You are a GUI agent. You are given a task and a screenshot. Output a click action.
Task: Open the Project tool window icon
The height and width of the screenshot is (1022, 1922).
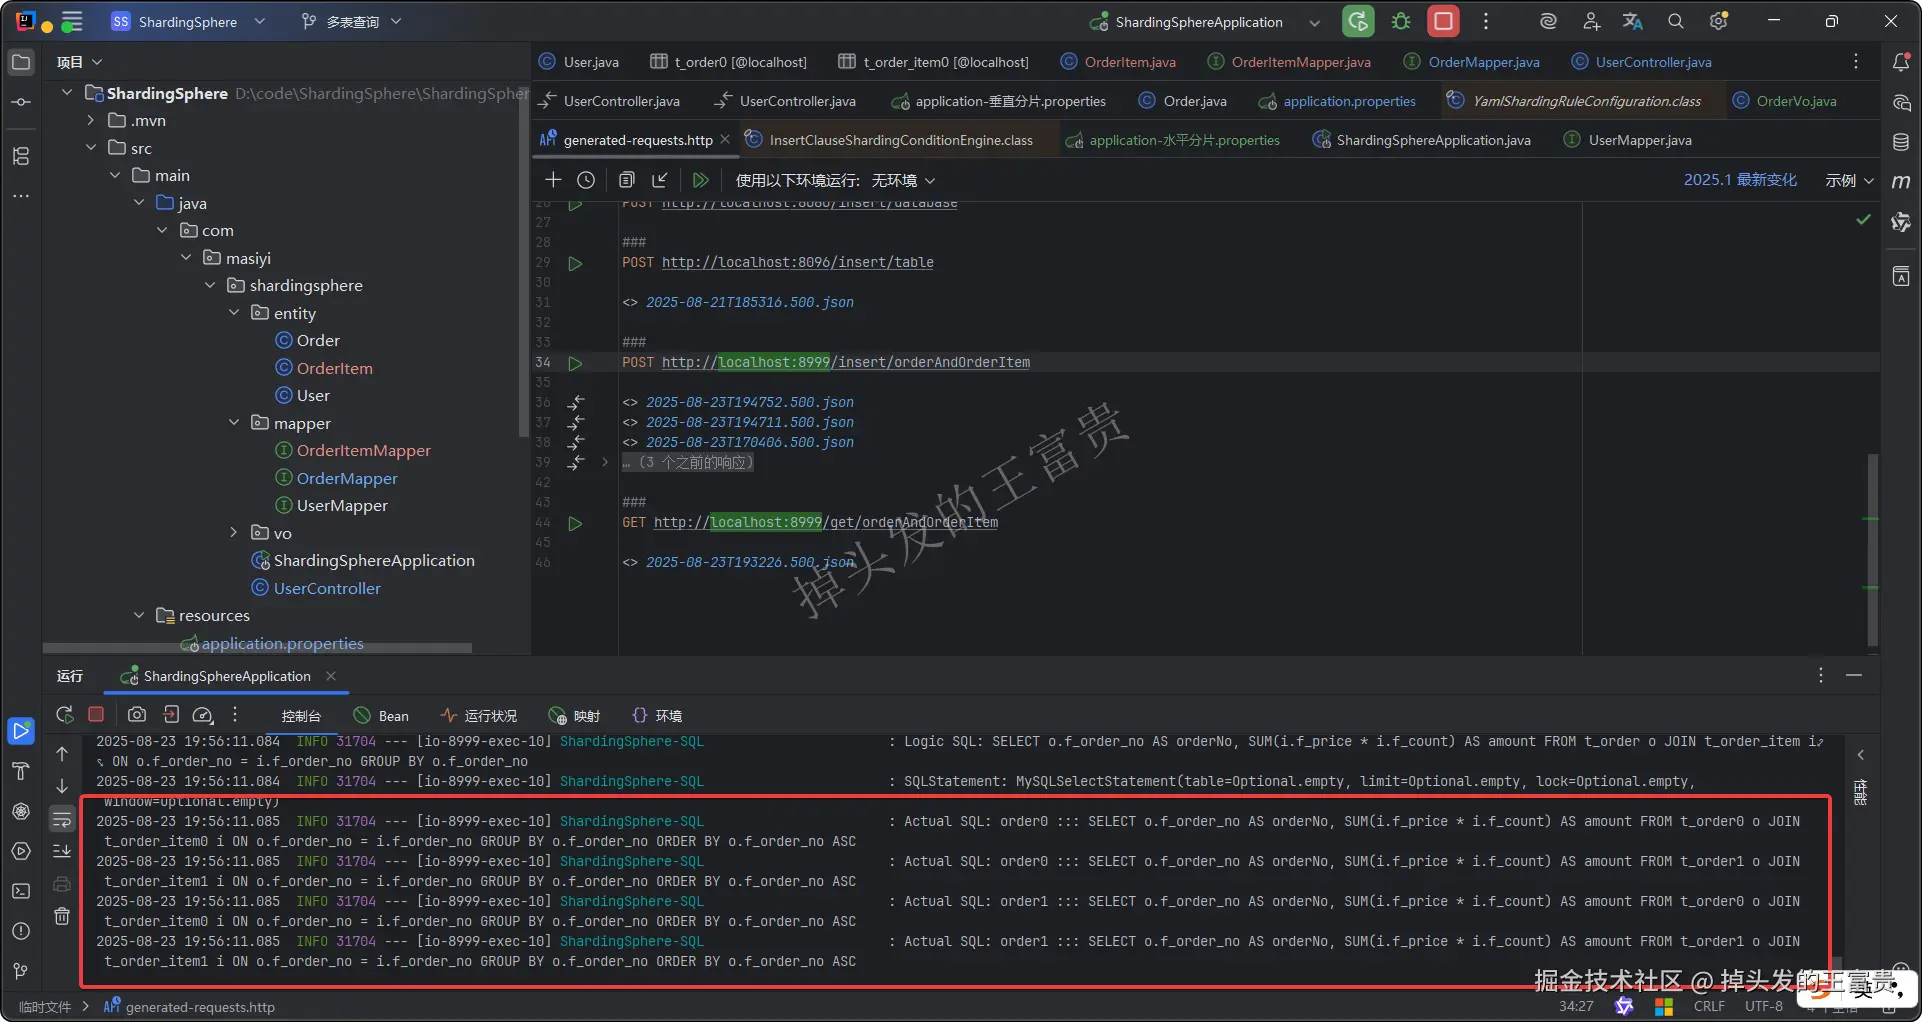(x=21, y=62)
